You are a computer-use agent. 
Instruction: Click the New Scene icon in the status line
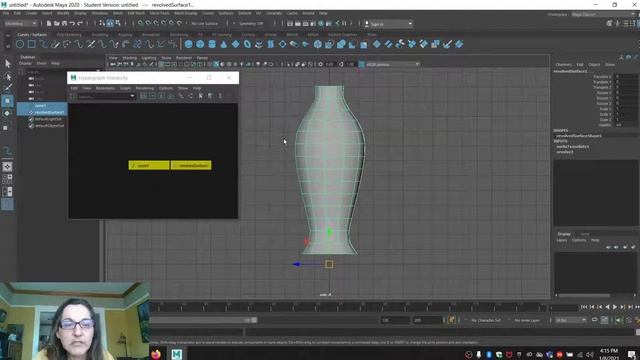[49, 24]
